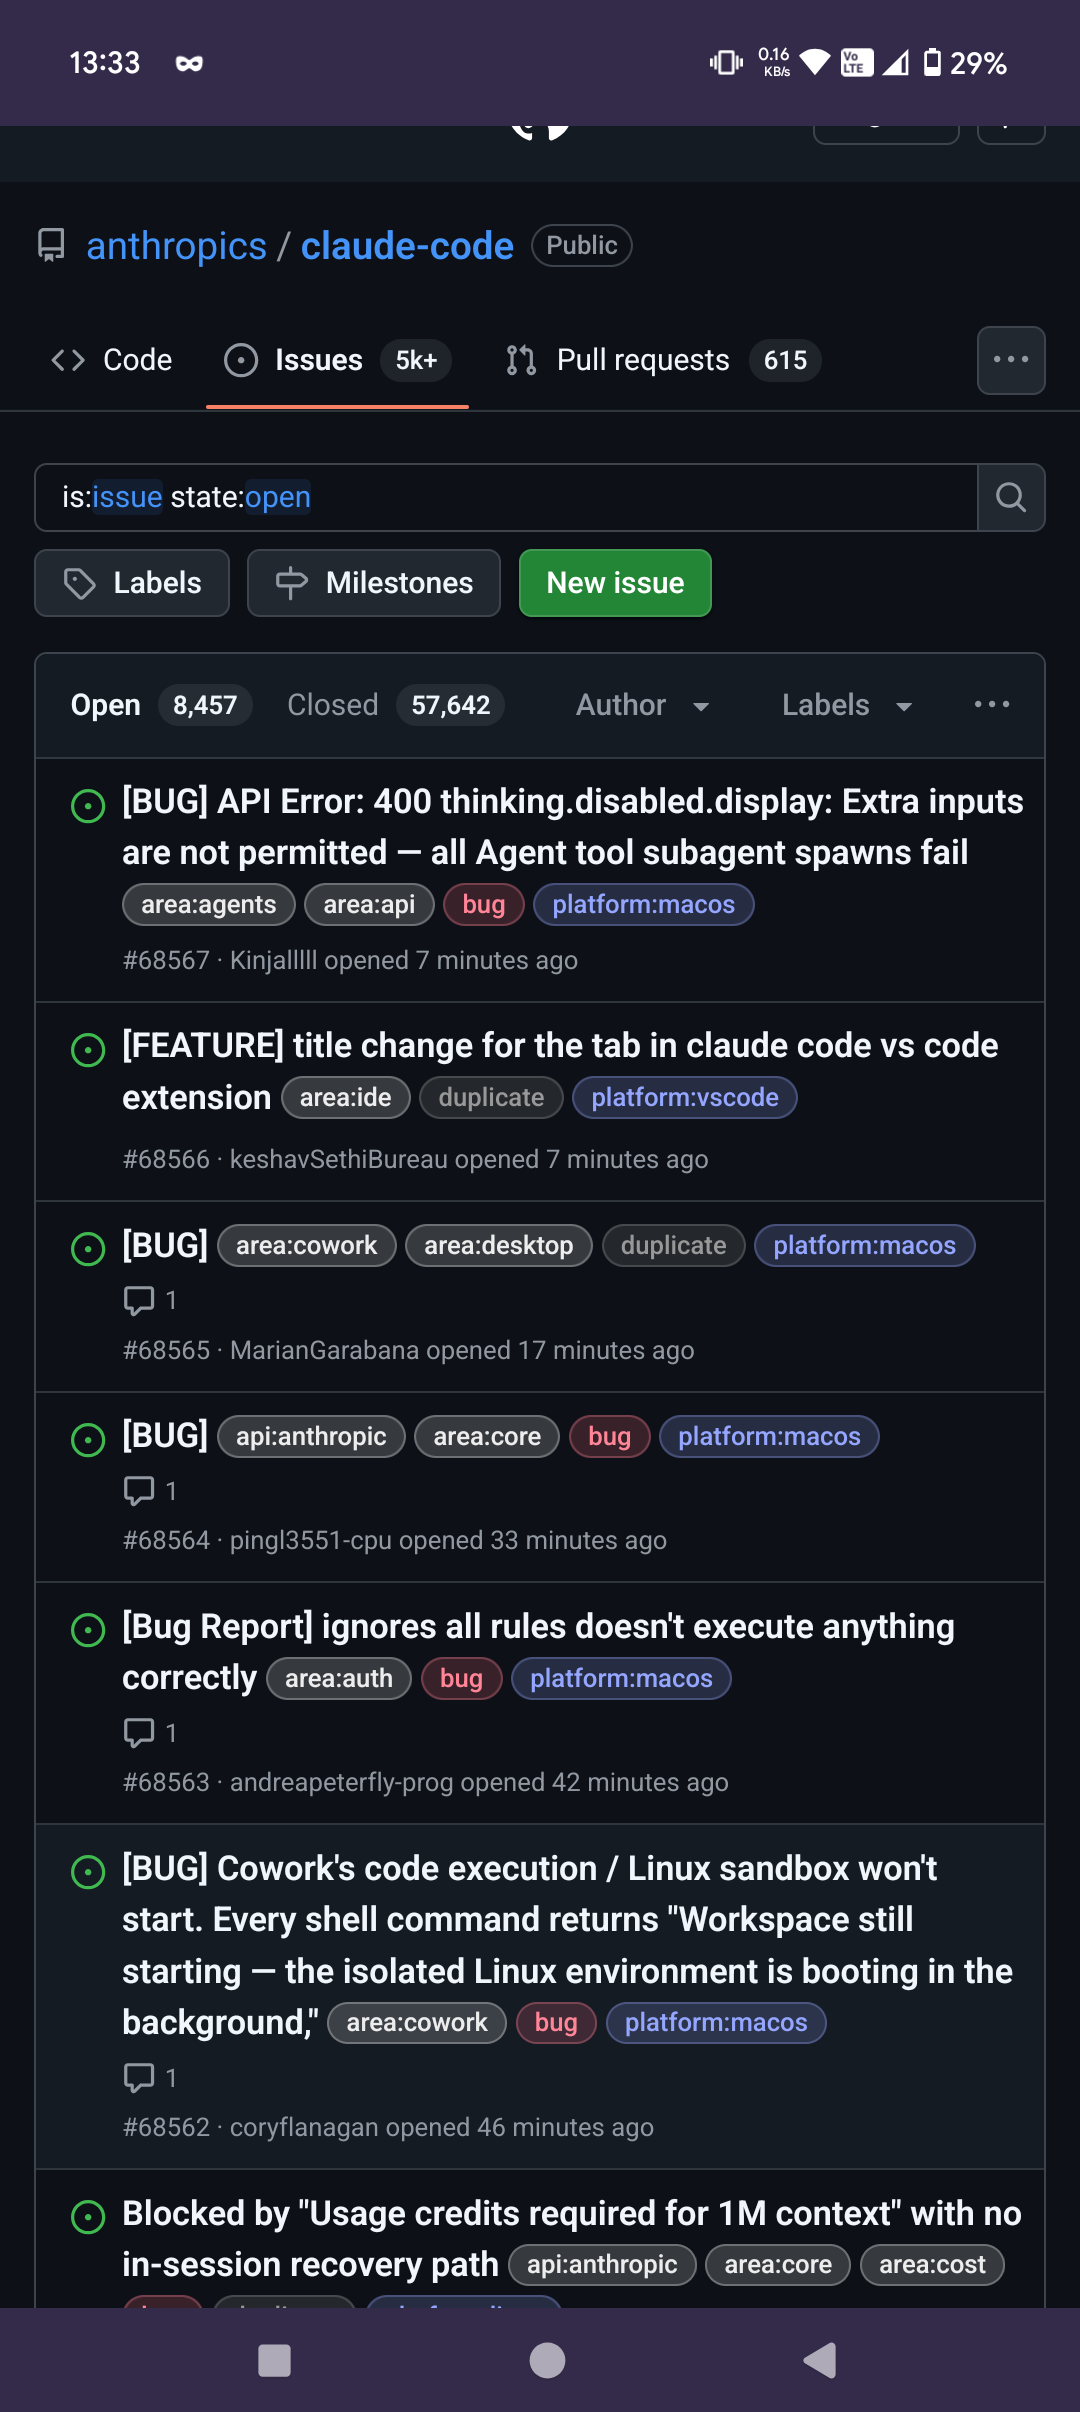The height and width of the screenshot is (2412, 1080).
Task: Open comments on issue #68565
Action: pos(150,1300)
